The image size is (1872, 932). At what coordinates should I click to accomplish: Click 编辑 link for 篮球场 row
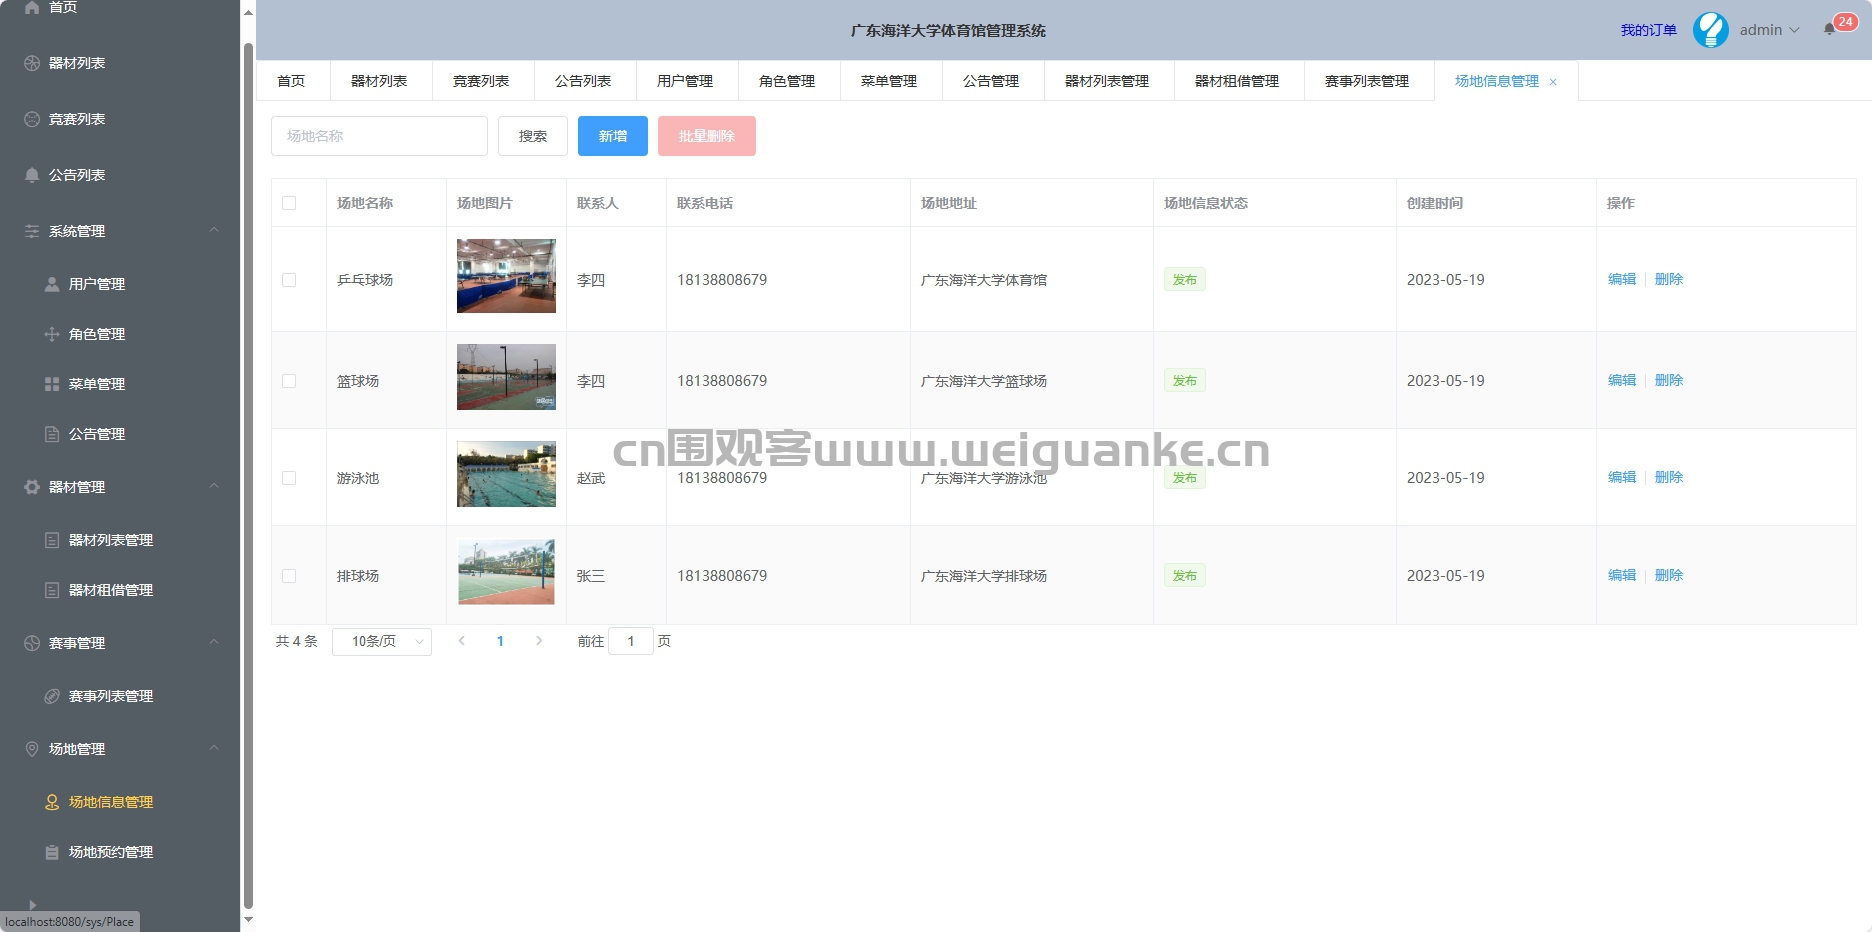1622,380
